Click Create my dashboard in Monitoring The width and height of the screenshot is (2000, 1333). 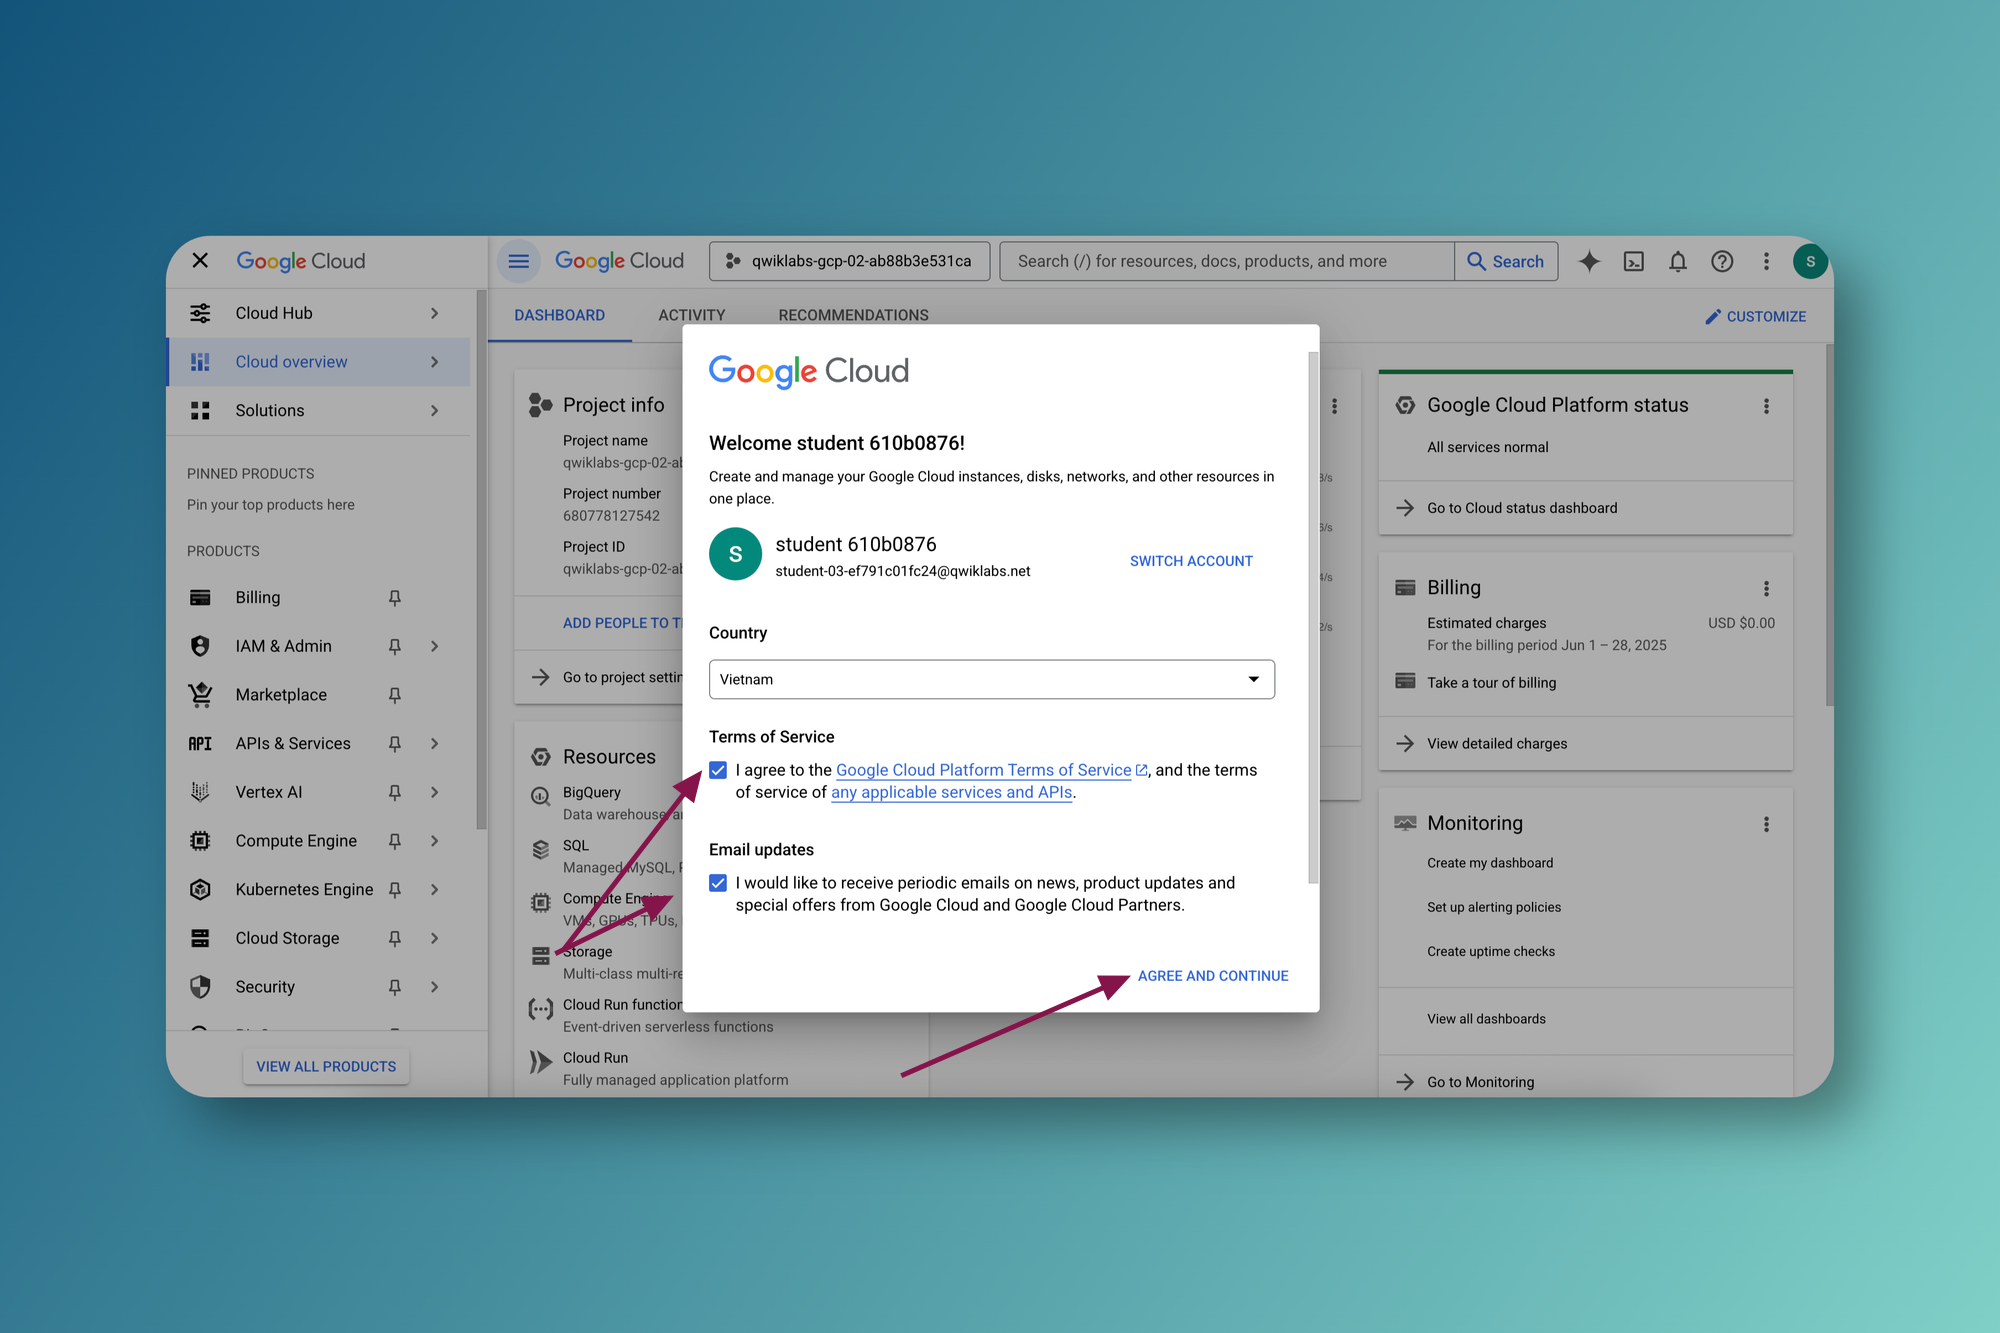point(1490,863)
